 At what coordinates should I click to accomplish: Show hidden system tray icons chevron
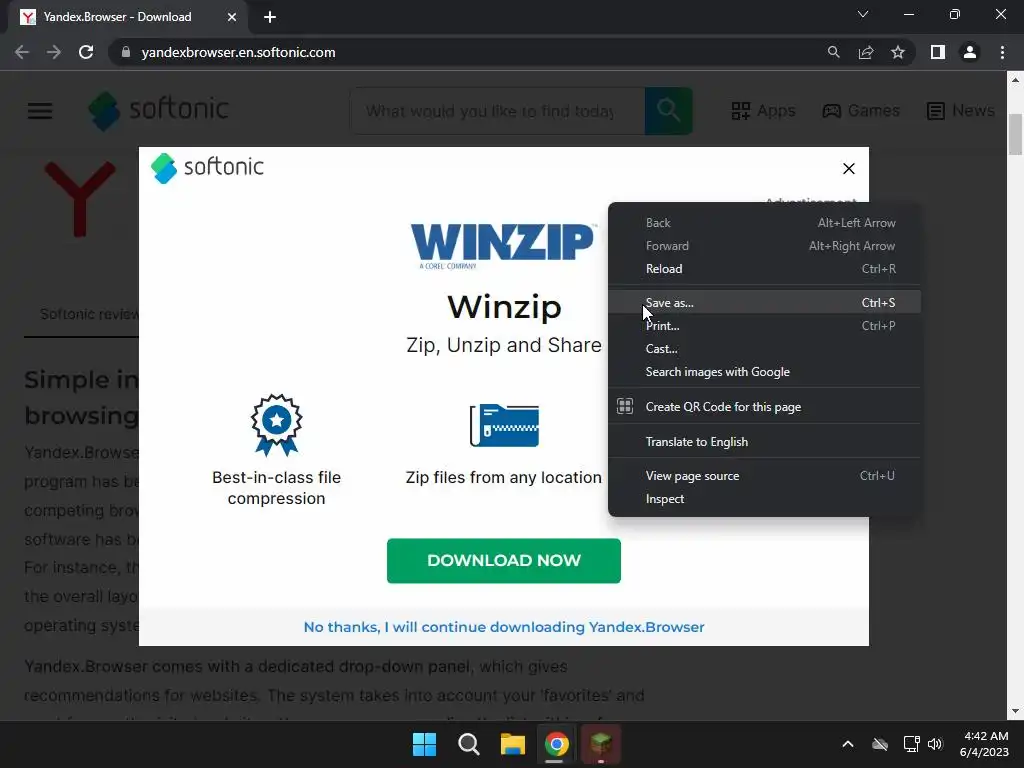tap(848, 744)
